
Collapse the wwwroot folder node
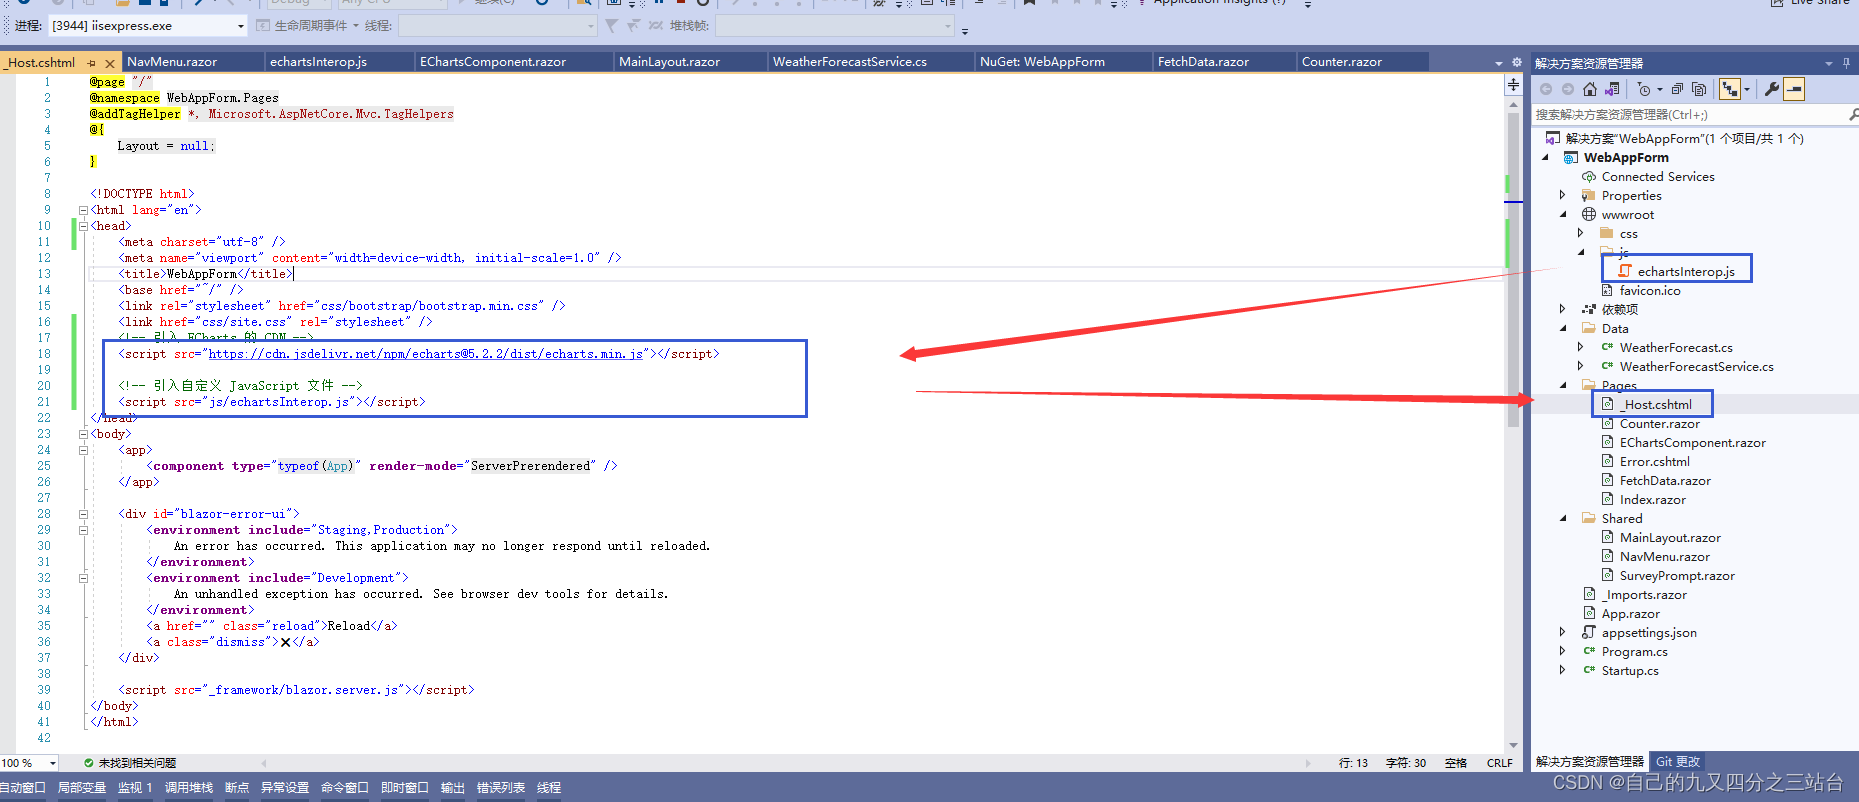pyautogui.click(x=1563, y=214)
